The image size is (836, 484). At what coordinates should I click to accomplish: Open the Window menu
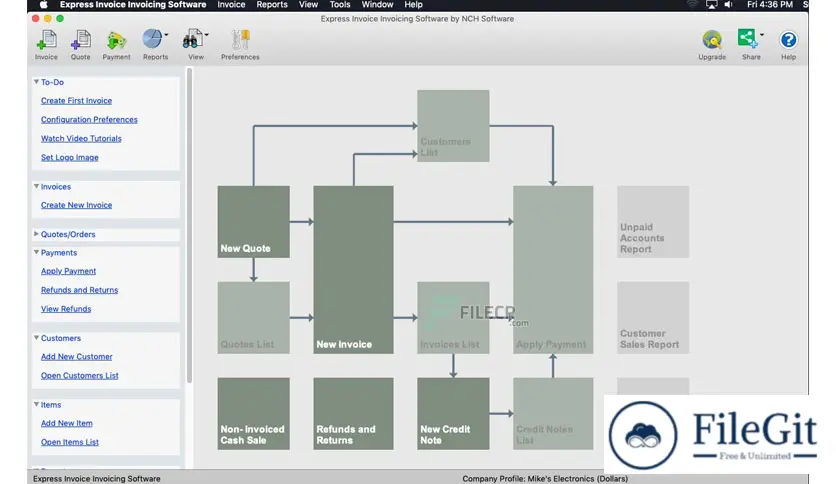(x=377, y=5)
